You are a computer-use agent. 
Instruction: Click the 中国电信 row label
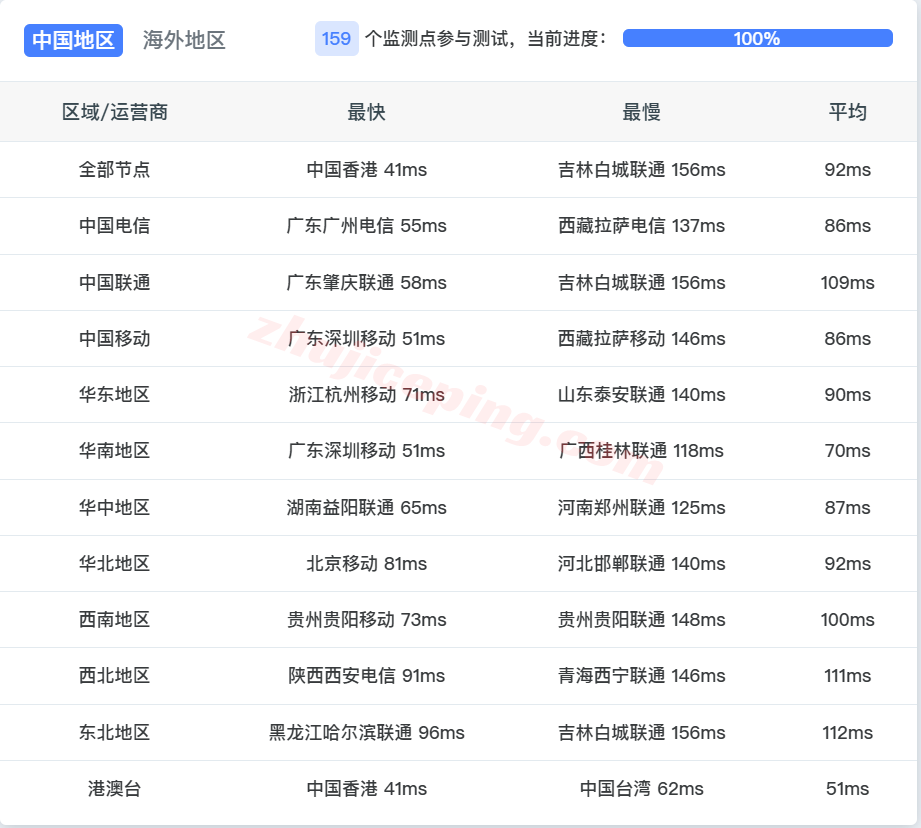(117, 226)
